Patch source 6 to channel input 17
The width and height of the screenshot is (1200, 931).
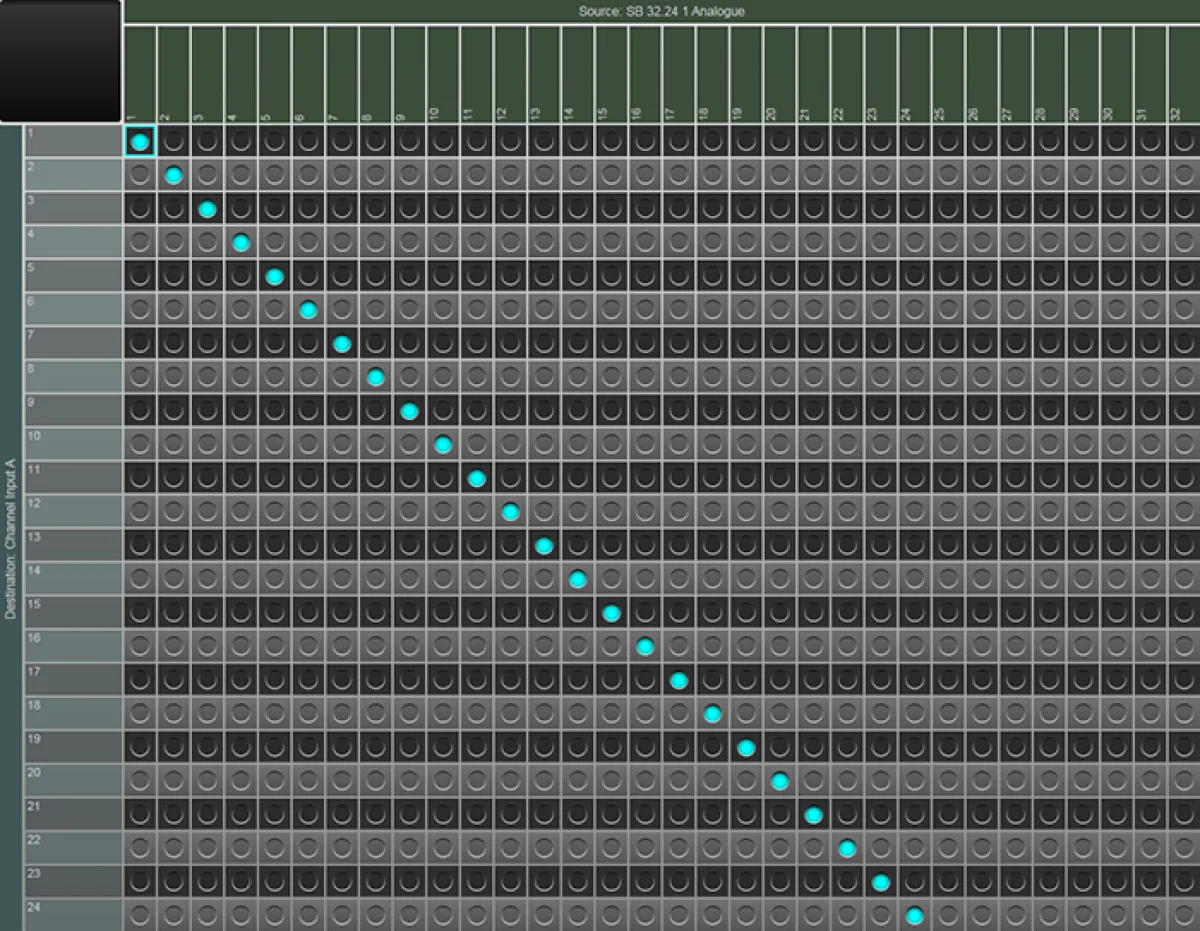308,681
